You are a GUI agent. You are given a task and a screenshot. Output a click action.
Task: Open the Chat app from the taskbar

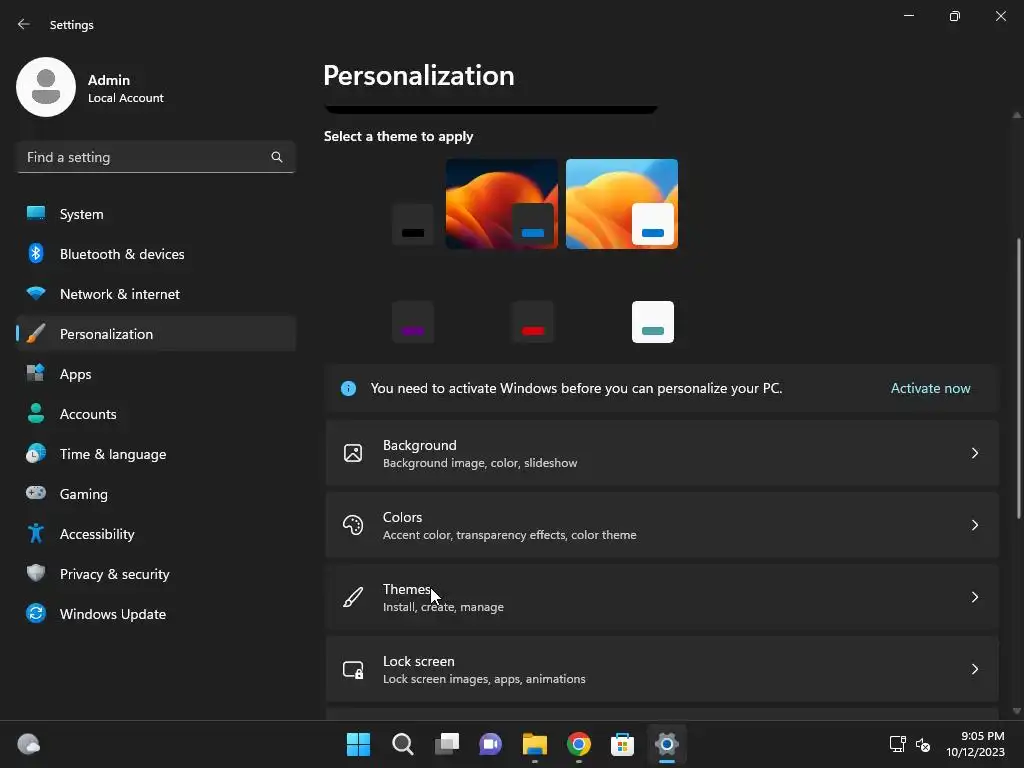(x=490, y=744)
